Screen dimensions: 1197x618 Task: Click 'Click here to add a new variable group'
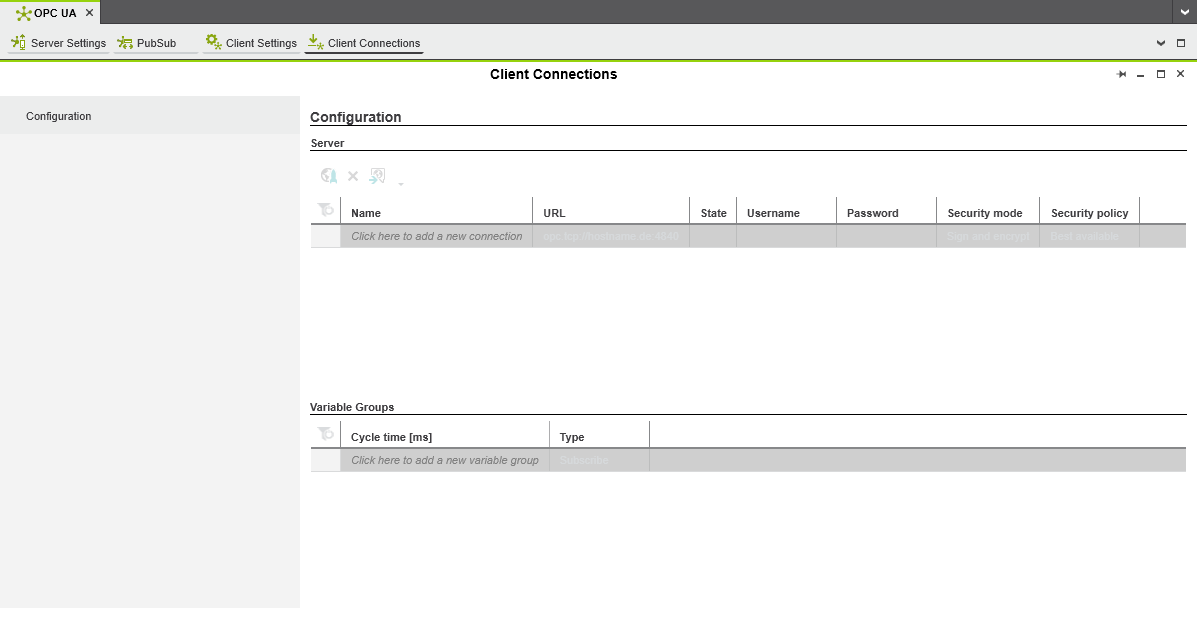(x=445, y=460)
